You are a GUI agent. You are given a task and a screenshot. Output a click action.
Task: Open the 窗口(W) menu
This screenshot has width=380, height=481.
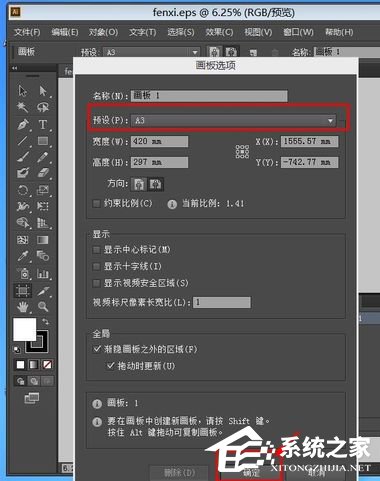(298, 32)
